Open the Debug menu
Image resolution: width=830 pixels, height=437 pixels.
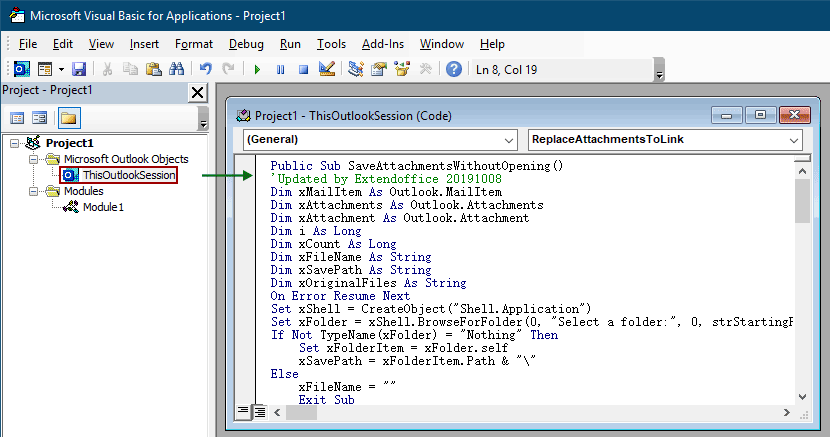pos(246,44)
